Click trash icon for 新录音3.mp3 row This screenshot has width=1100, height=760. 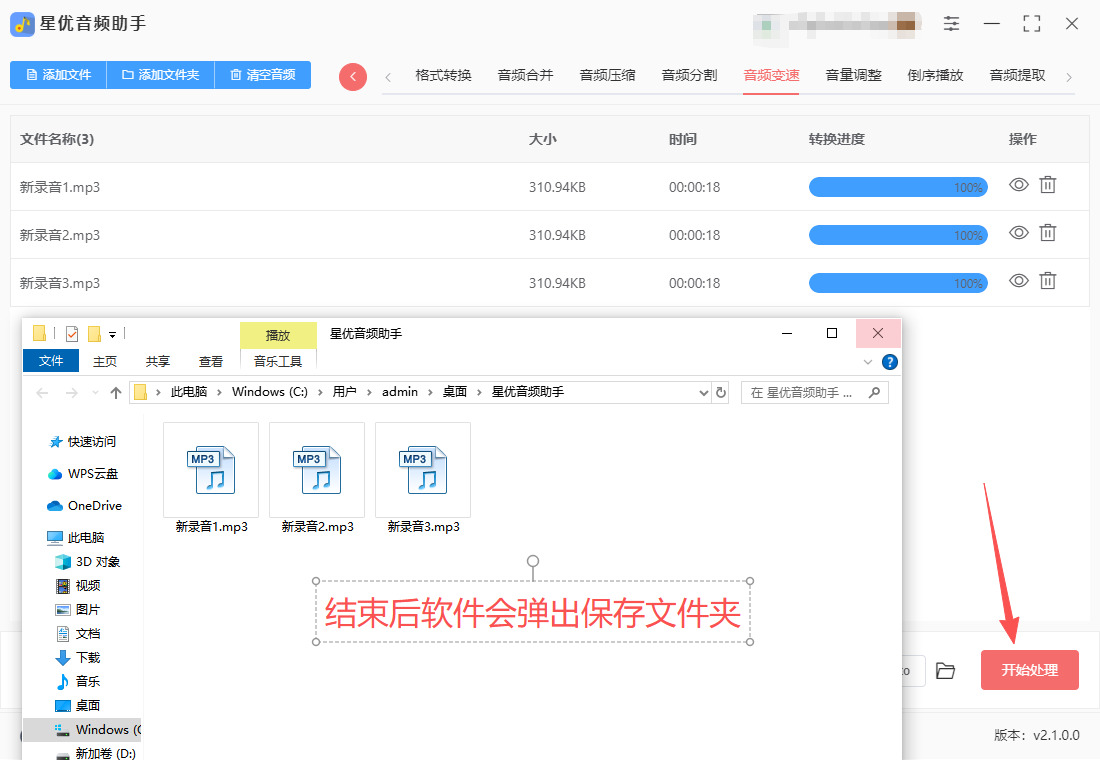pyautogui.click(x=1047, y=281)
